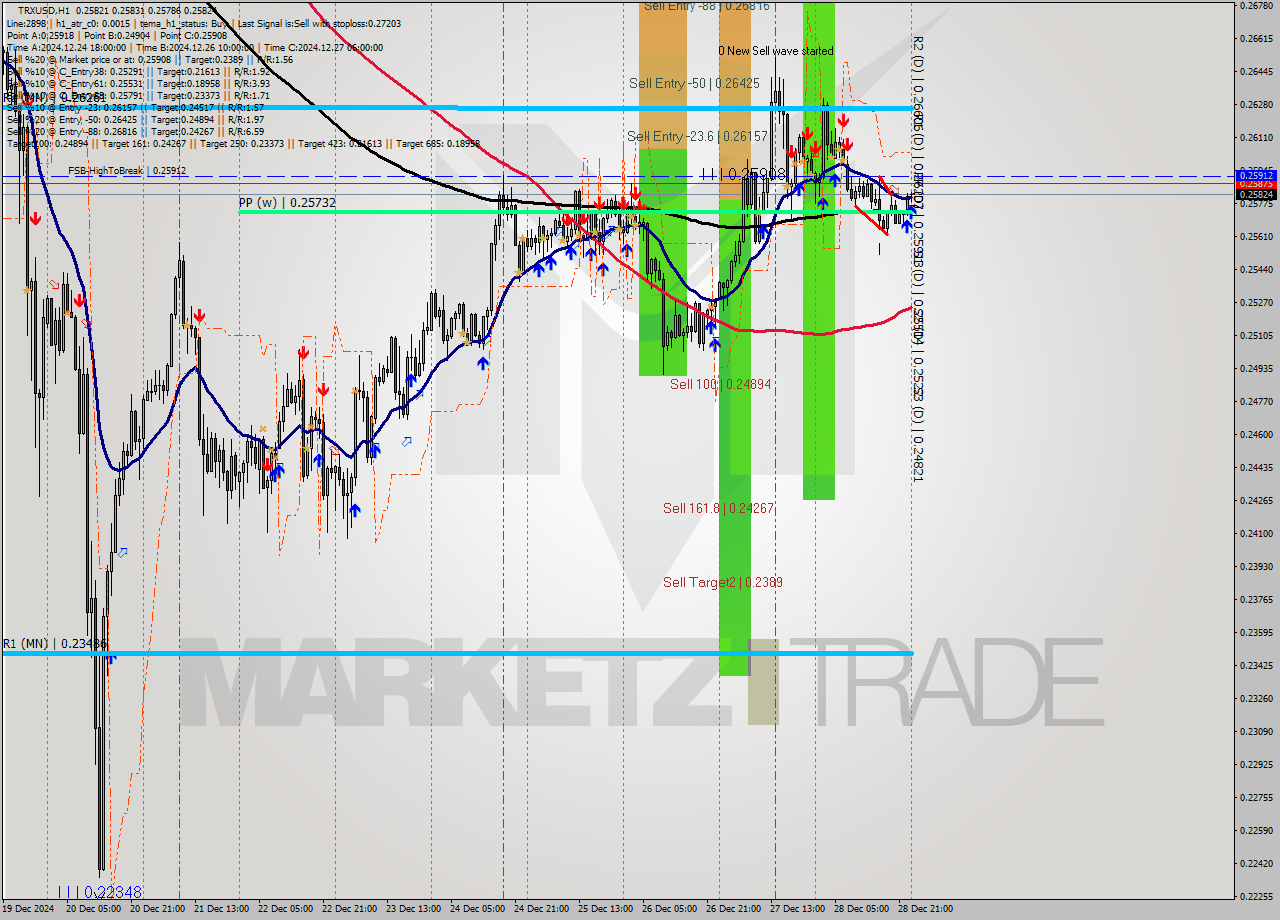Select the R1 (MN) | 0.23486 label
Image resolution: width=1280 pixels, height=920 pixels.
(54, 644)
